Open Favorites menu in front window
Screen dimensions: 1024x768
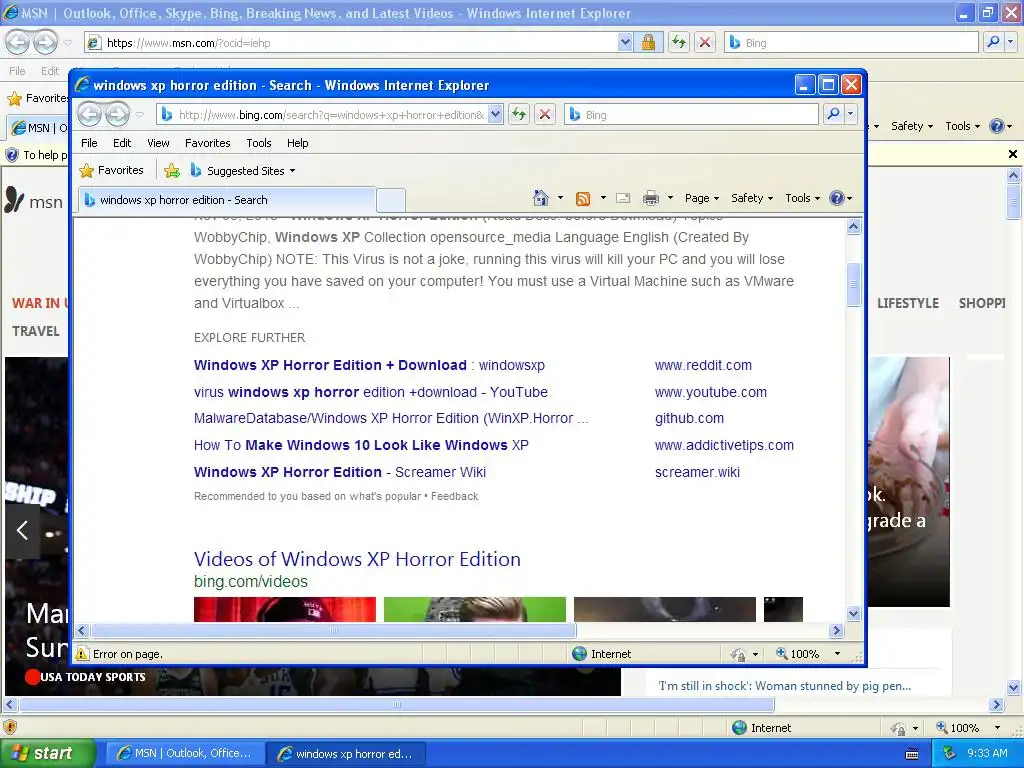click(x=208, y=143)
